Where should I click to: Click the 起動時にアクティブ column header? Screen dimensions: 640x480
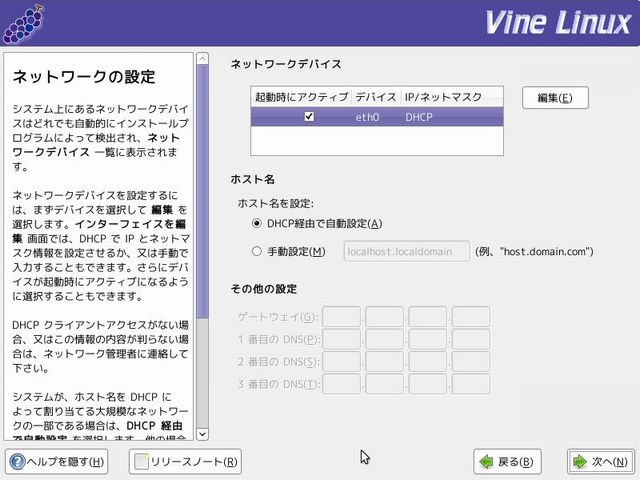[x=300, y=97]
